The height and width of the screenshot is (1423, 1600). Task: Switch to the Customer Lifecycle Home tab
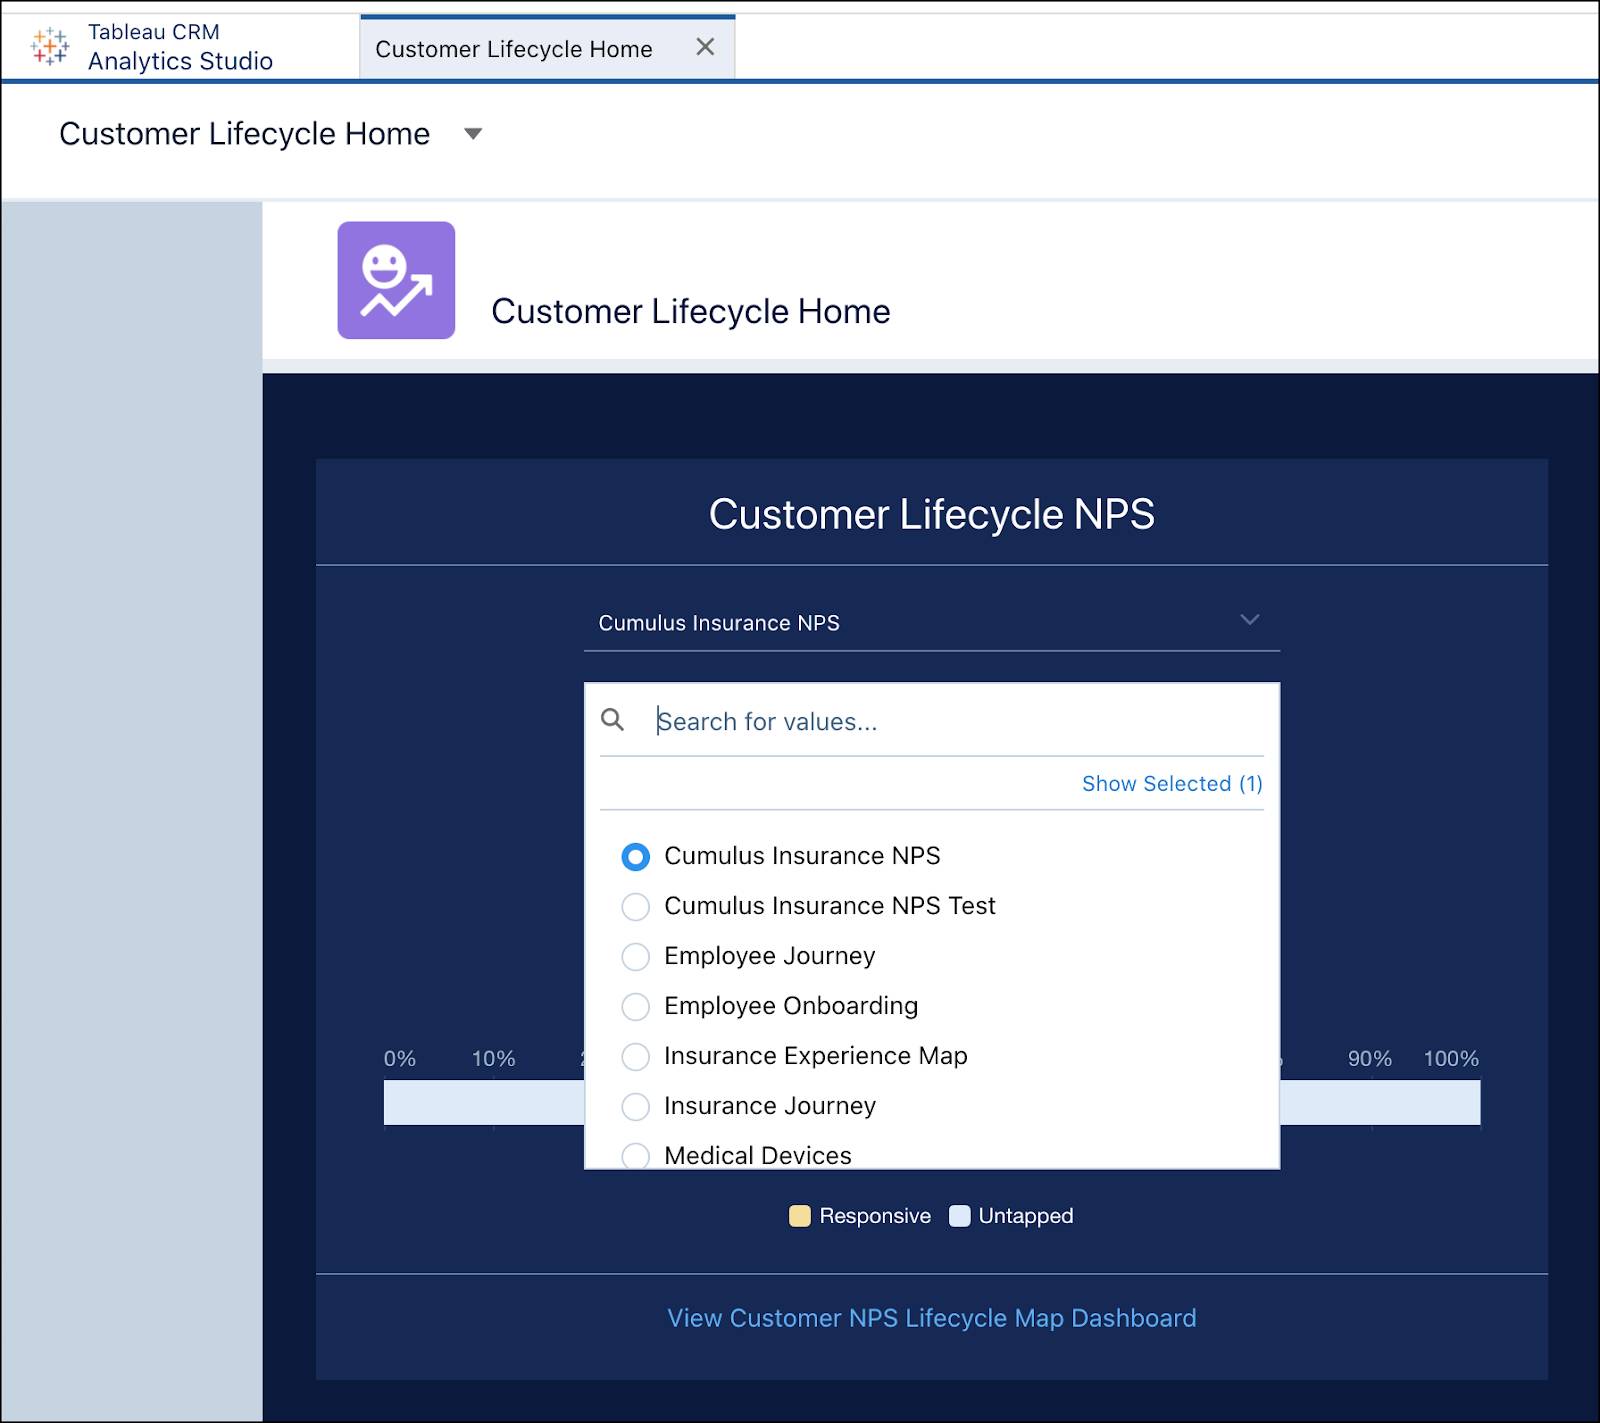pyautogui.click(x=515, y=47)
